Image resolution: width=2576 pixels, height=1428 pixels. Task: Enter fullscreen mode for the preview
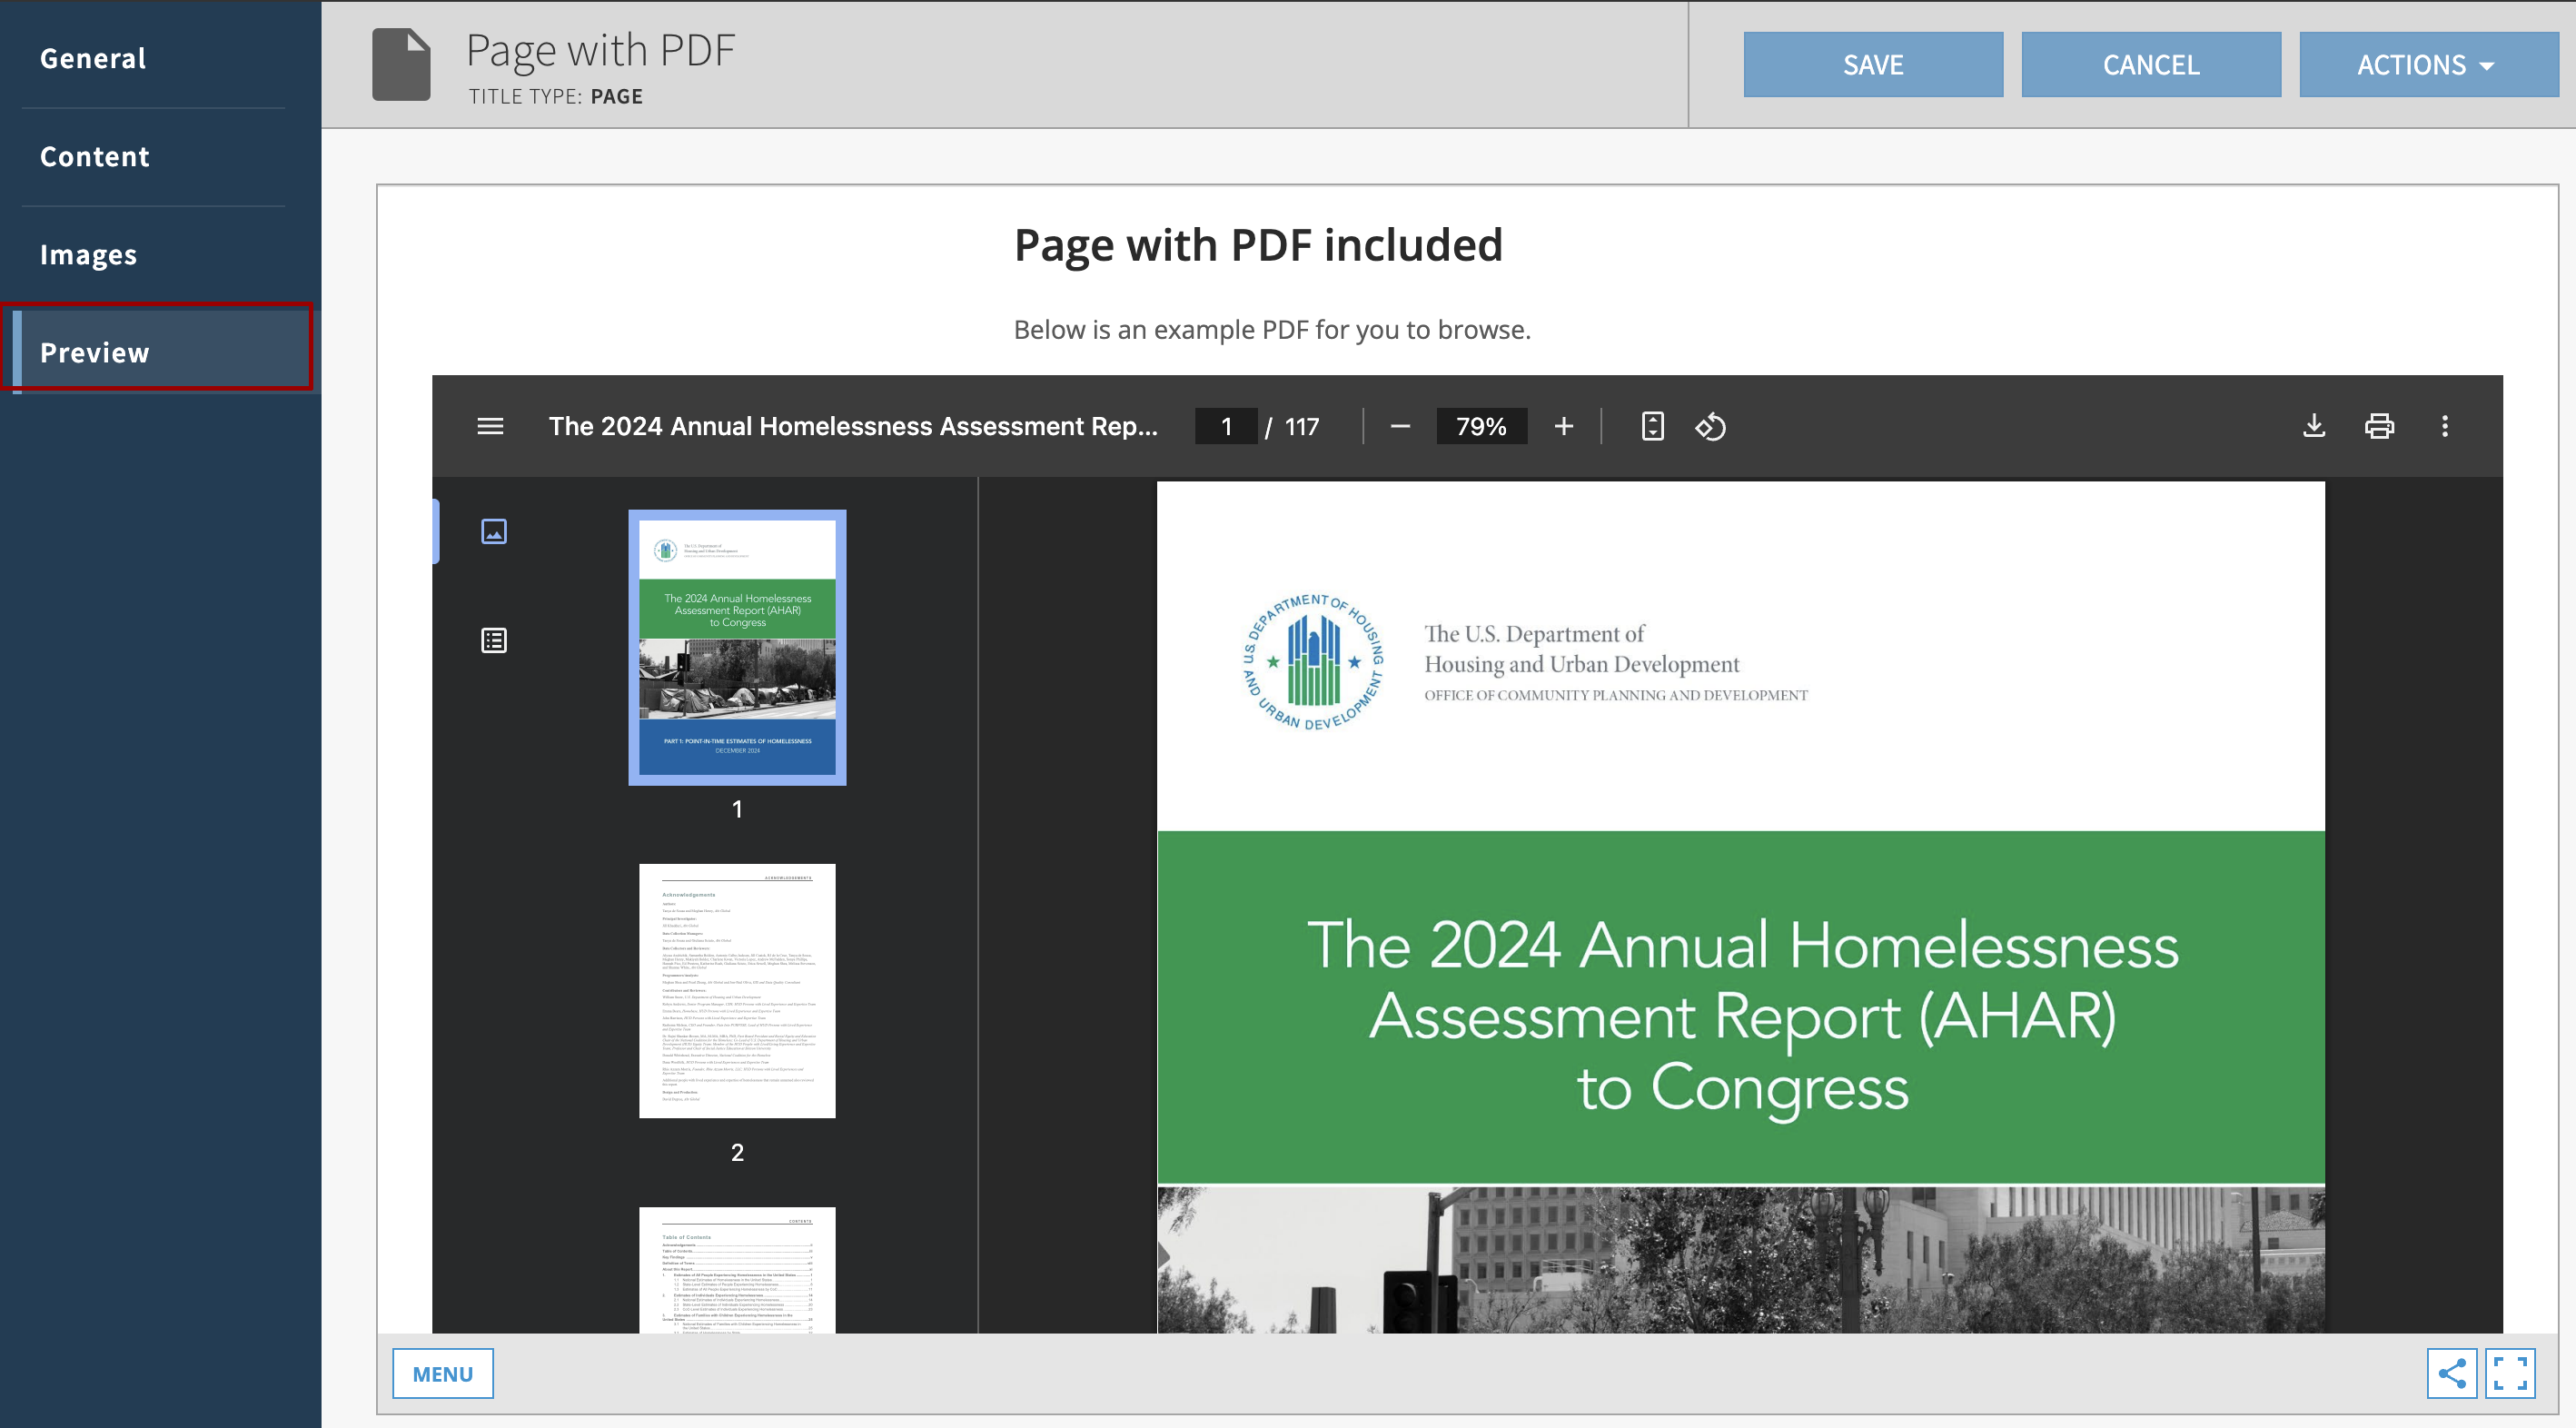[x=2512, y=1374]
